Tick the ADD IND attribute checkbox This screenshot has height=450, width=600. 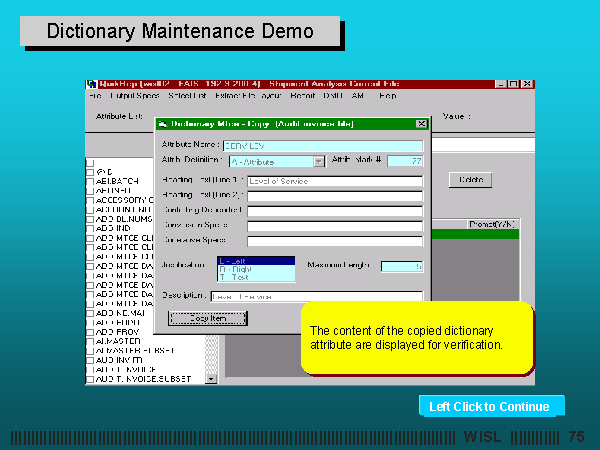coord(90,228)
